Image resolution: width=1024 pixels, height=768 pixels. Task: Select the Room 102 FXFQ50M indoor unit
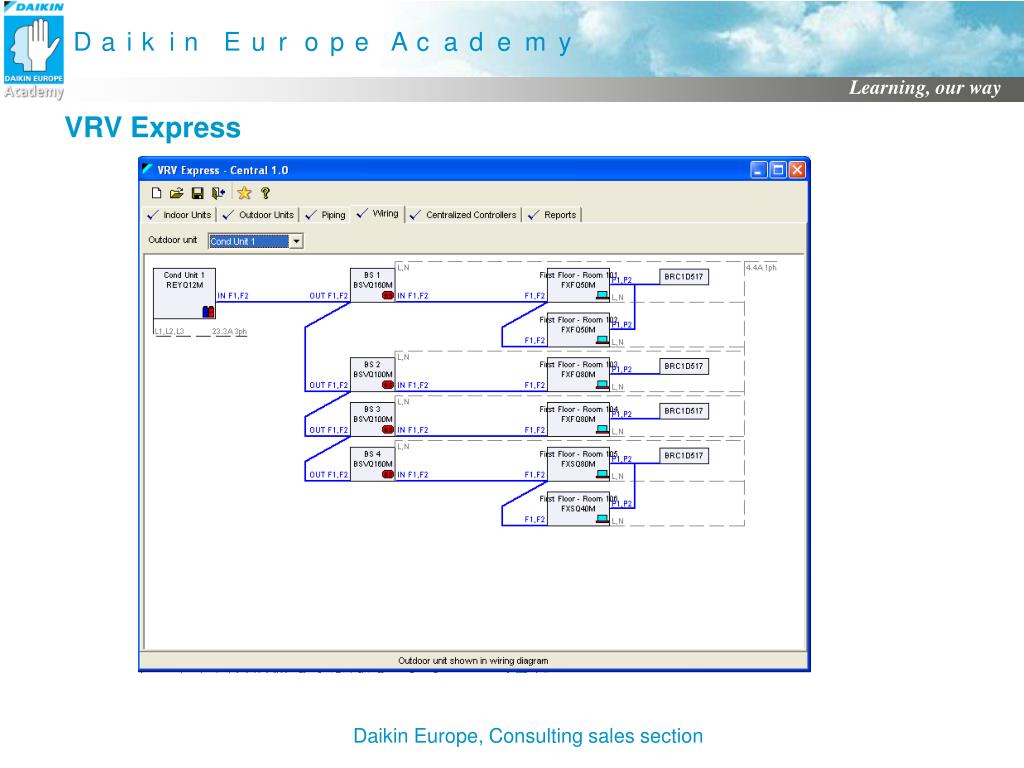pos(578,329)
